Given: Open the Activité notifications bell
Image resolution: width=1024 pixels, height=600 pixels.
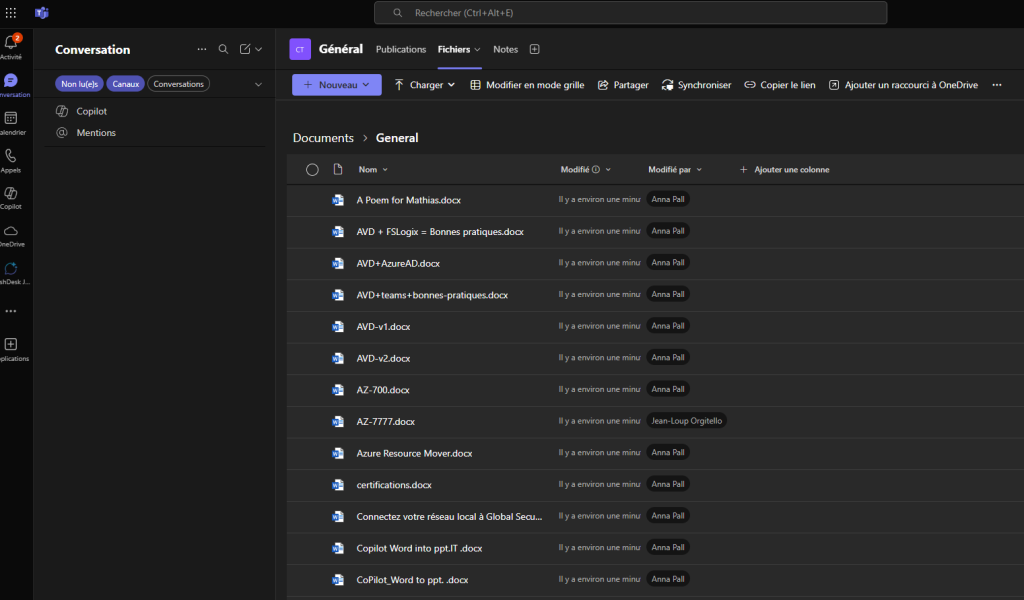Looking at the screenshot, I should (11, 43).
